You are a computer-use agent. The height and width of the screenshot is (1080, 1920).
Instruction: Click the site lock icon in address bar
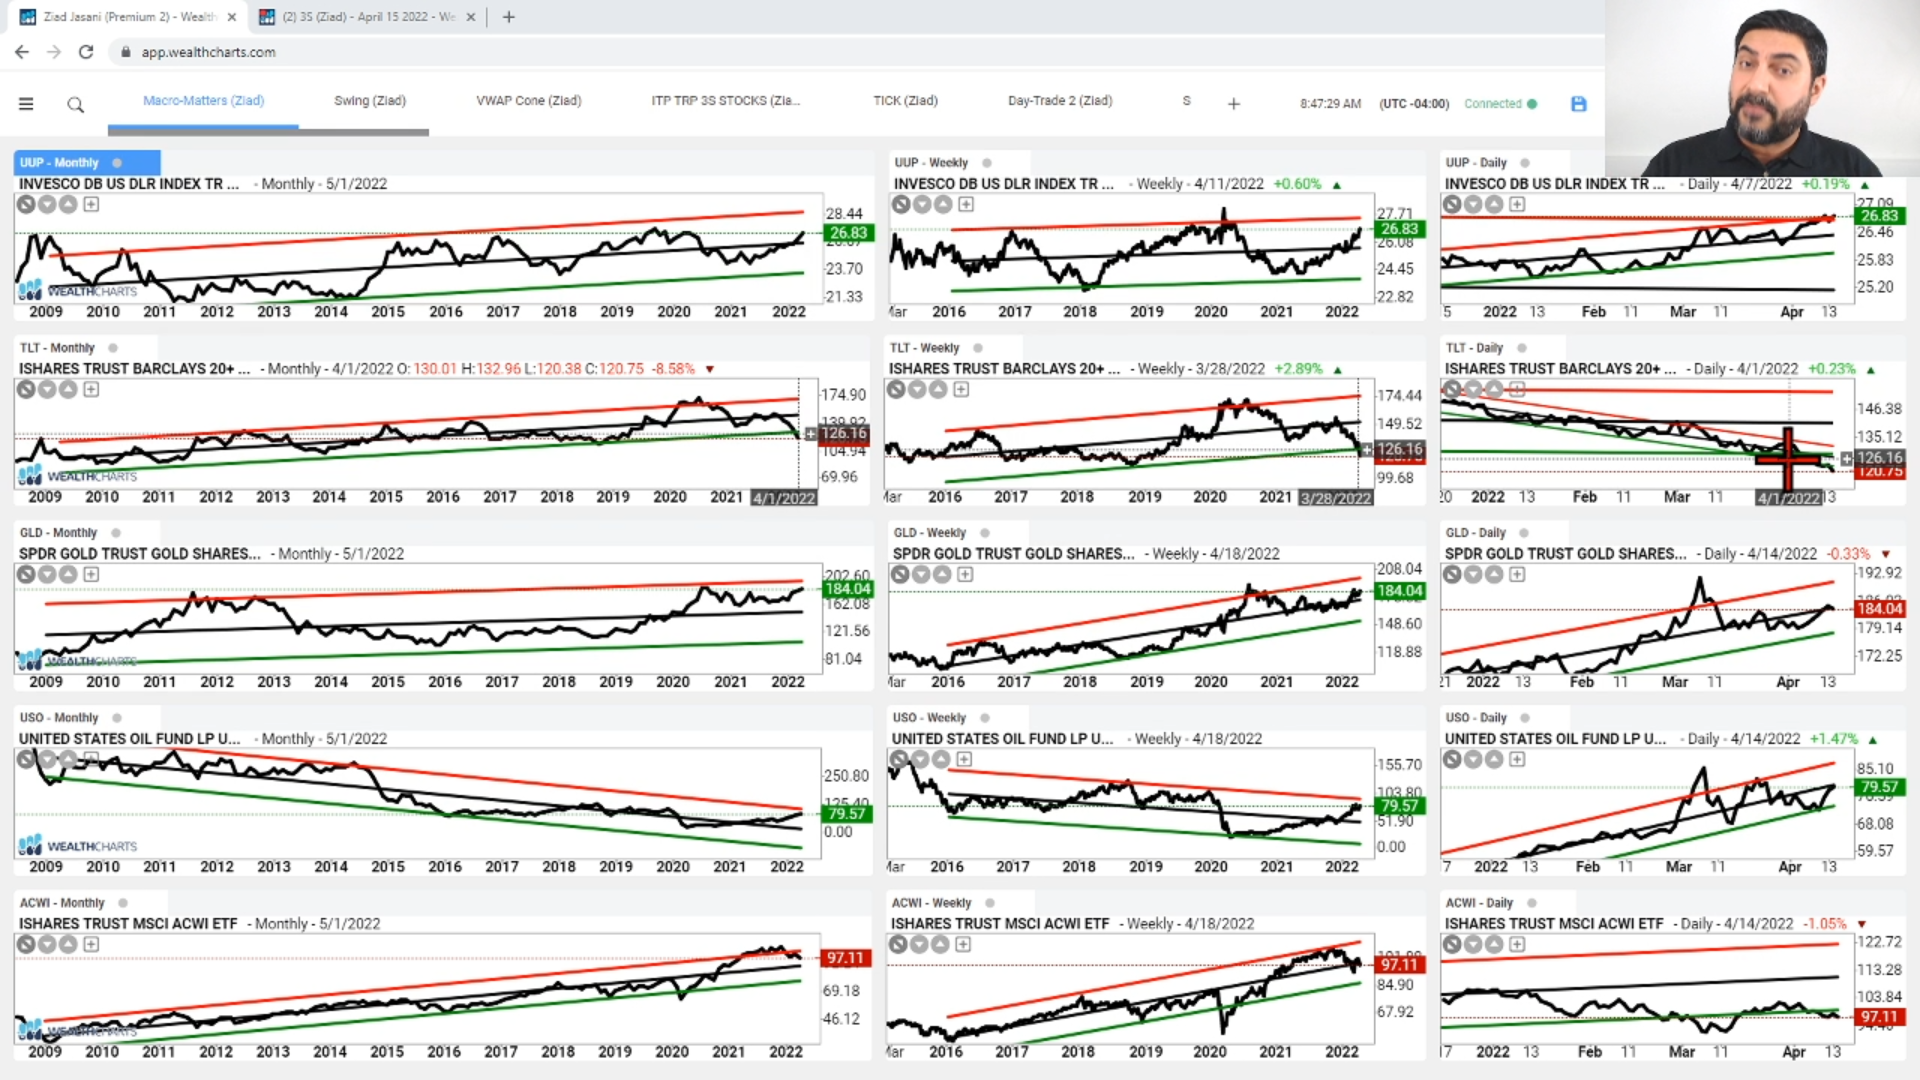coord(126,52)
